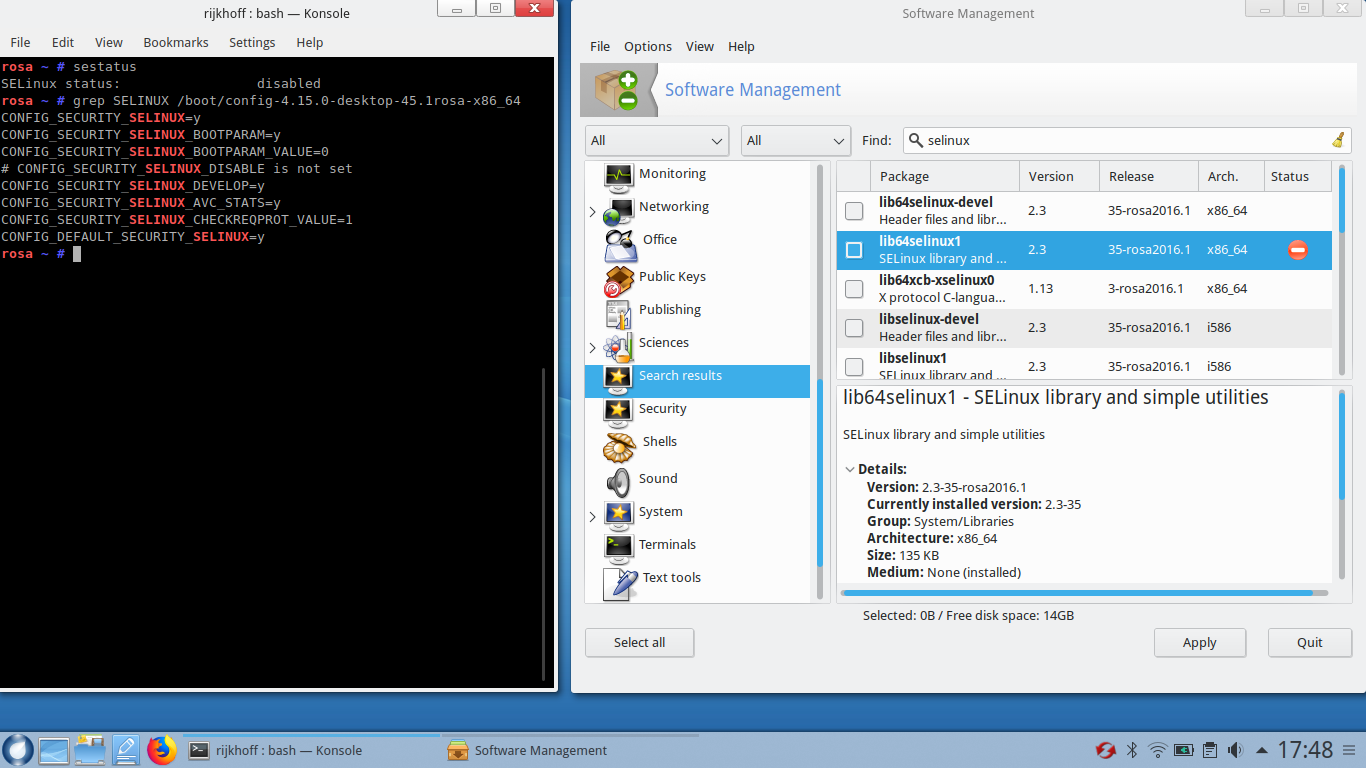This screenshot has height=768, width=1366.
Task: Click the Networking category icon
Action: [x=619, y=209]
